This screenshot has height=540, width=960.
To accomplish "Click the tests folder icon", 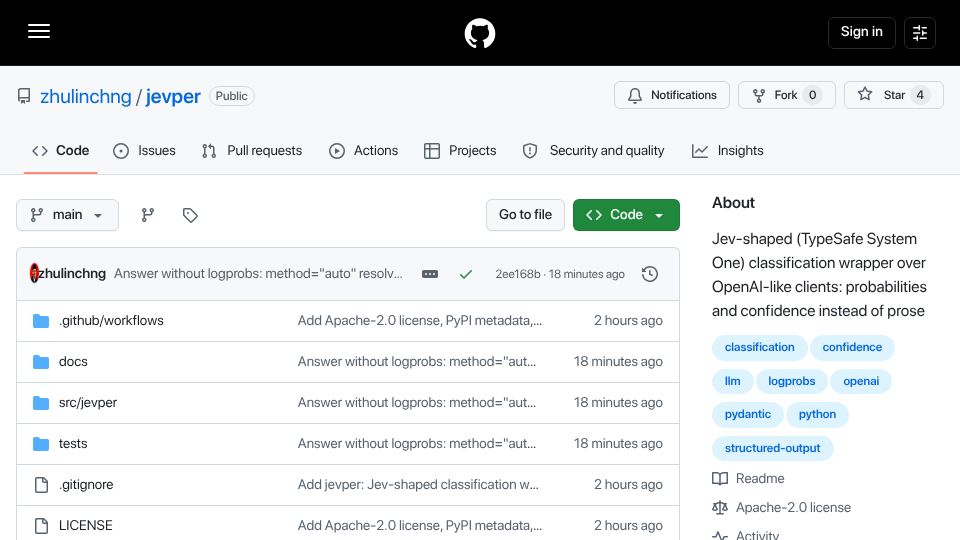I will 41,444.
